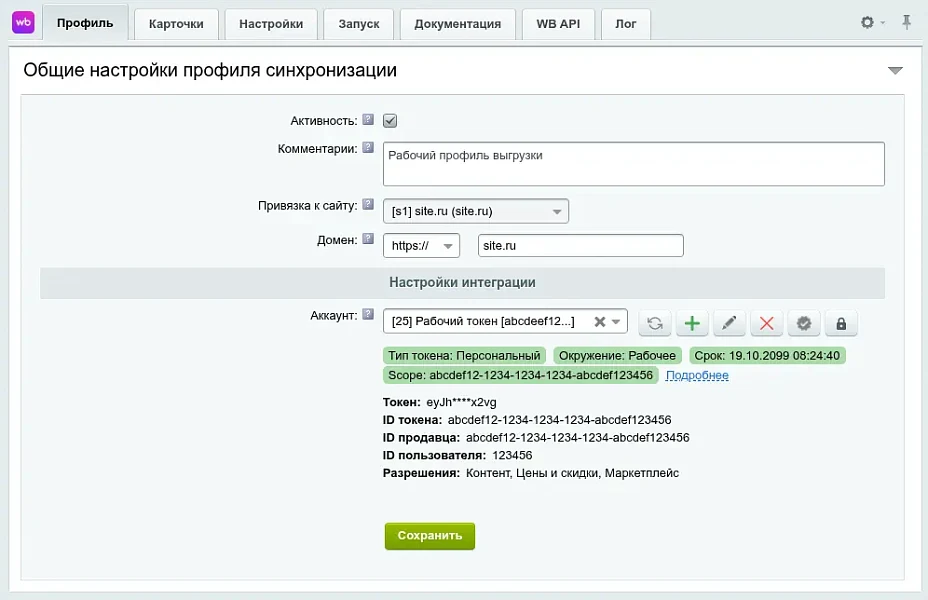Open help icon next to Домен
This screenshot has width=928, height=600.
coord(368,239)
